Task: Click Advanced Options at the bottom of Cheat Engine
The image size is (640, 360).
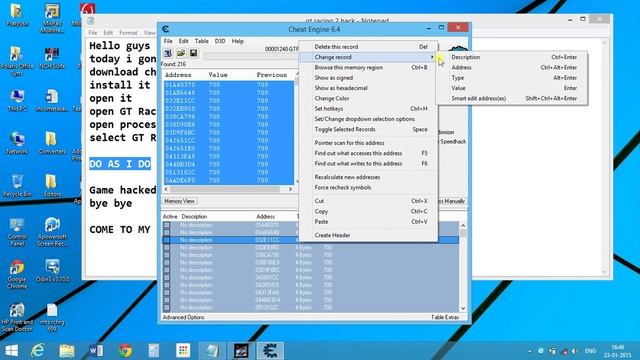Action: [183, 317]
